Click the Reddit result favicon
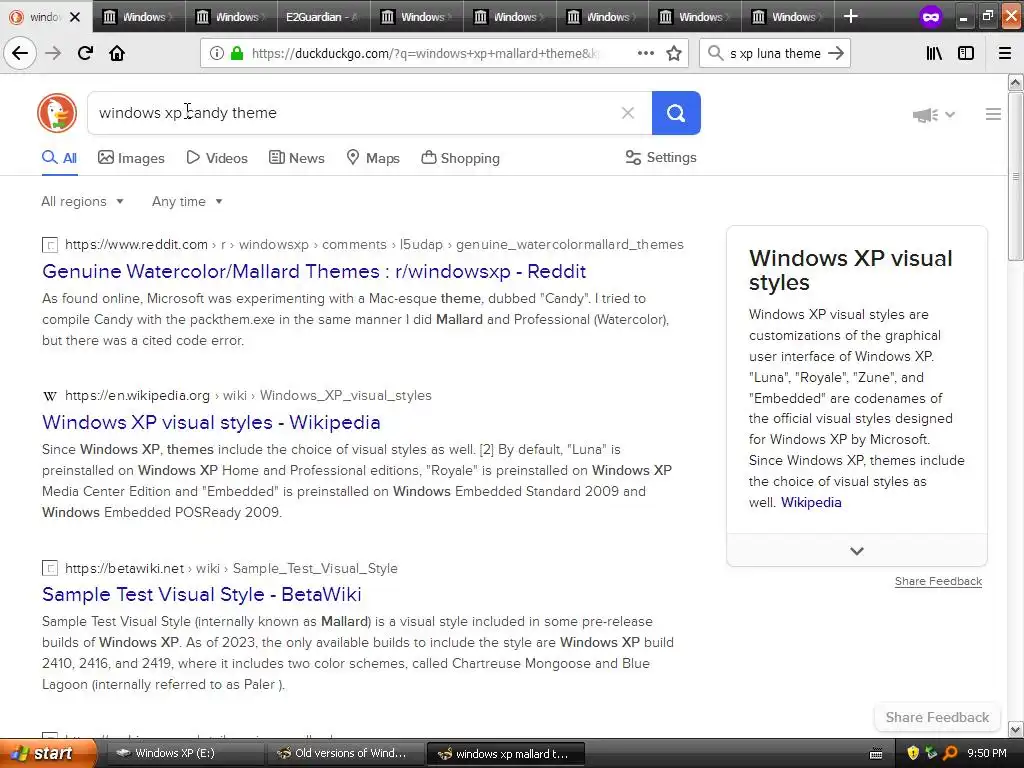Viewport: 1024px width, 768px height. pyautogui.click(x=50, y=245)
